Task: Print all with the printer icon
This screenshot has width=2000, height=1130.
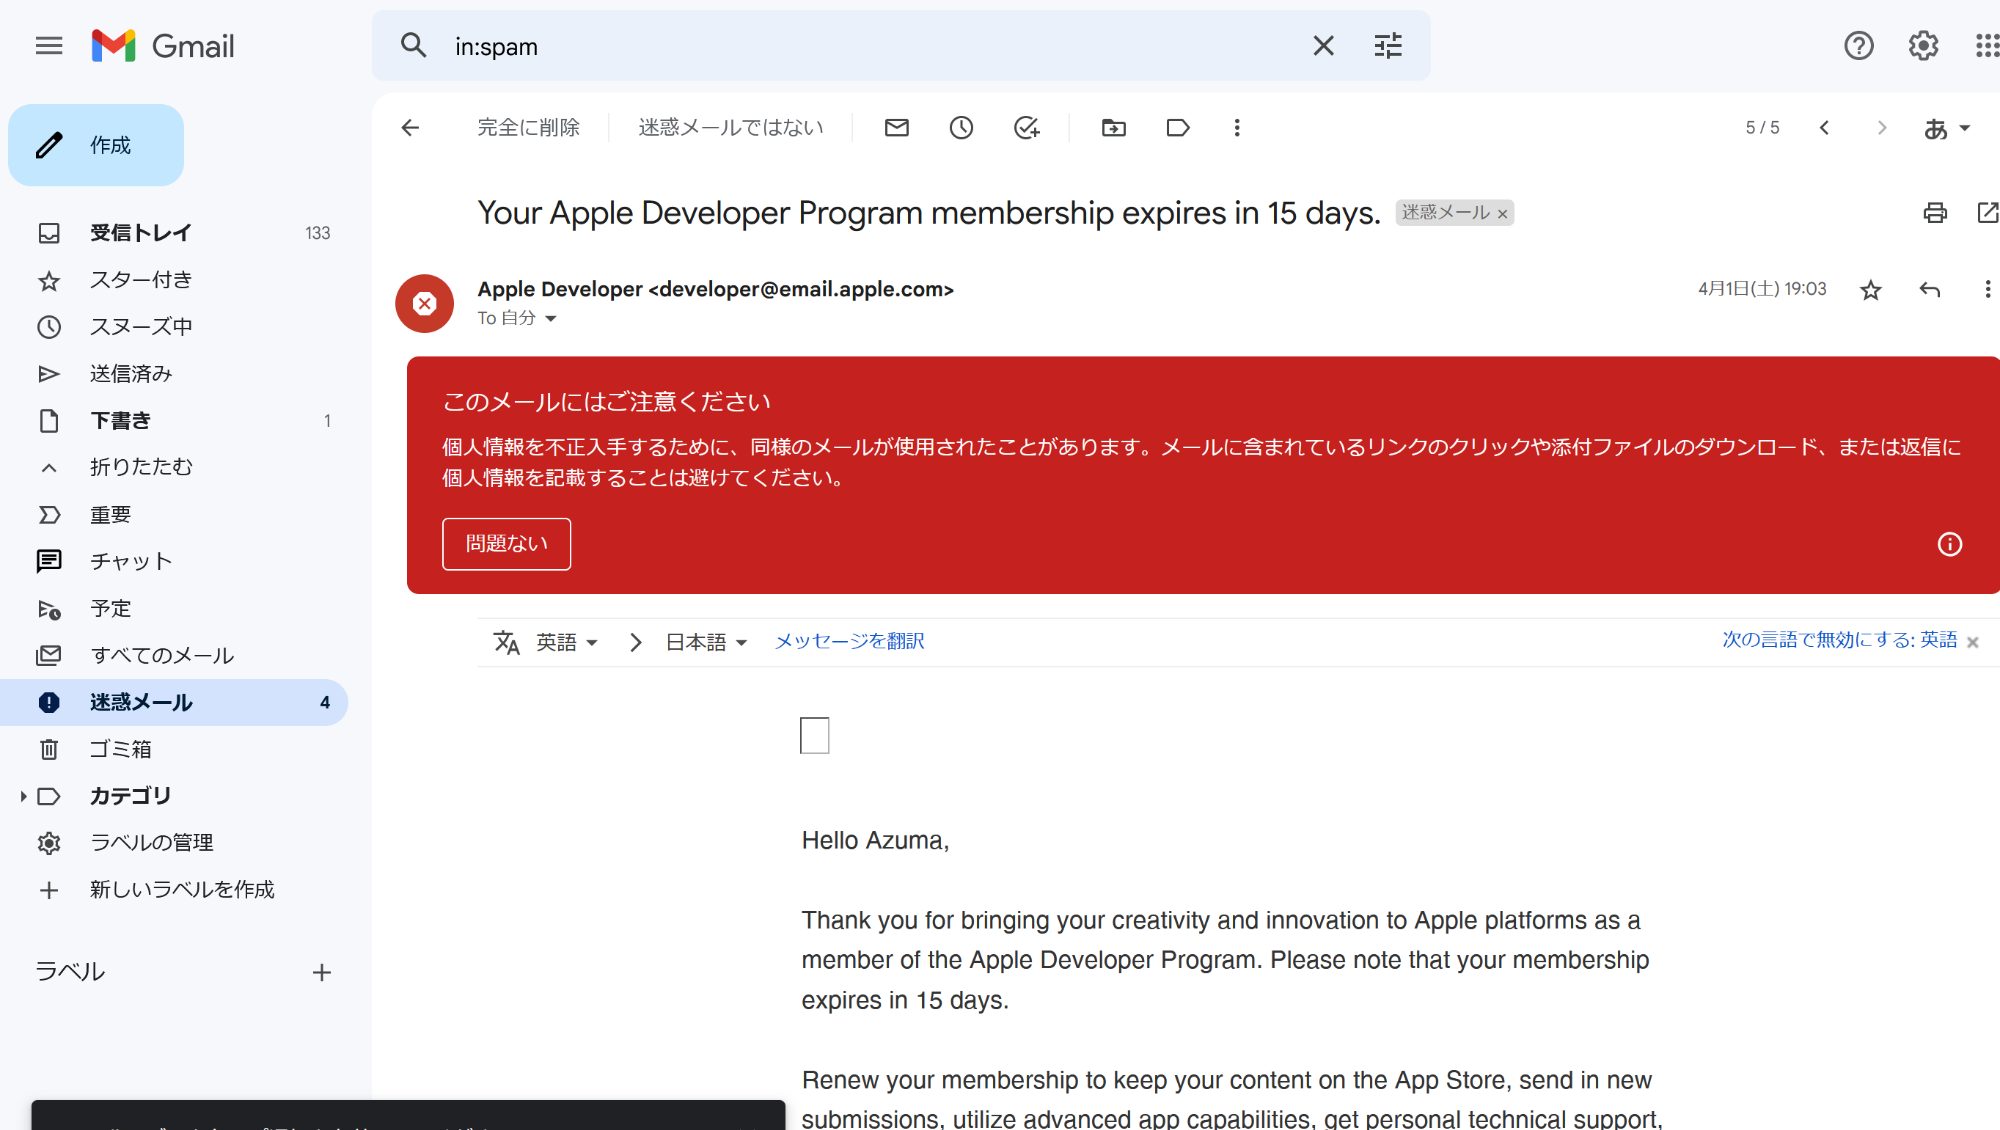Action: click(x=1935, y=213)
